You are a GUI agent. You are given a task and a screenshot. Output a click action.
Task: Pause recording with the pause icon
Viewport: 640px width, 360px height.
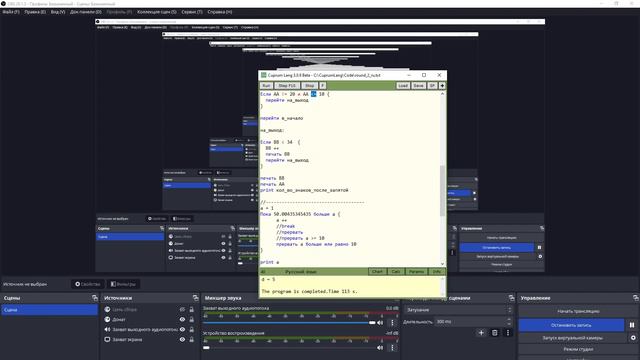(632, 325)
